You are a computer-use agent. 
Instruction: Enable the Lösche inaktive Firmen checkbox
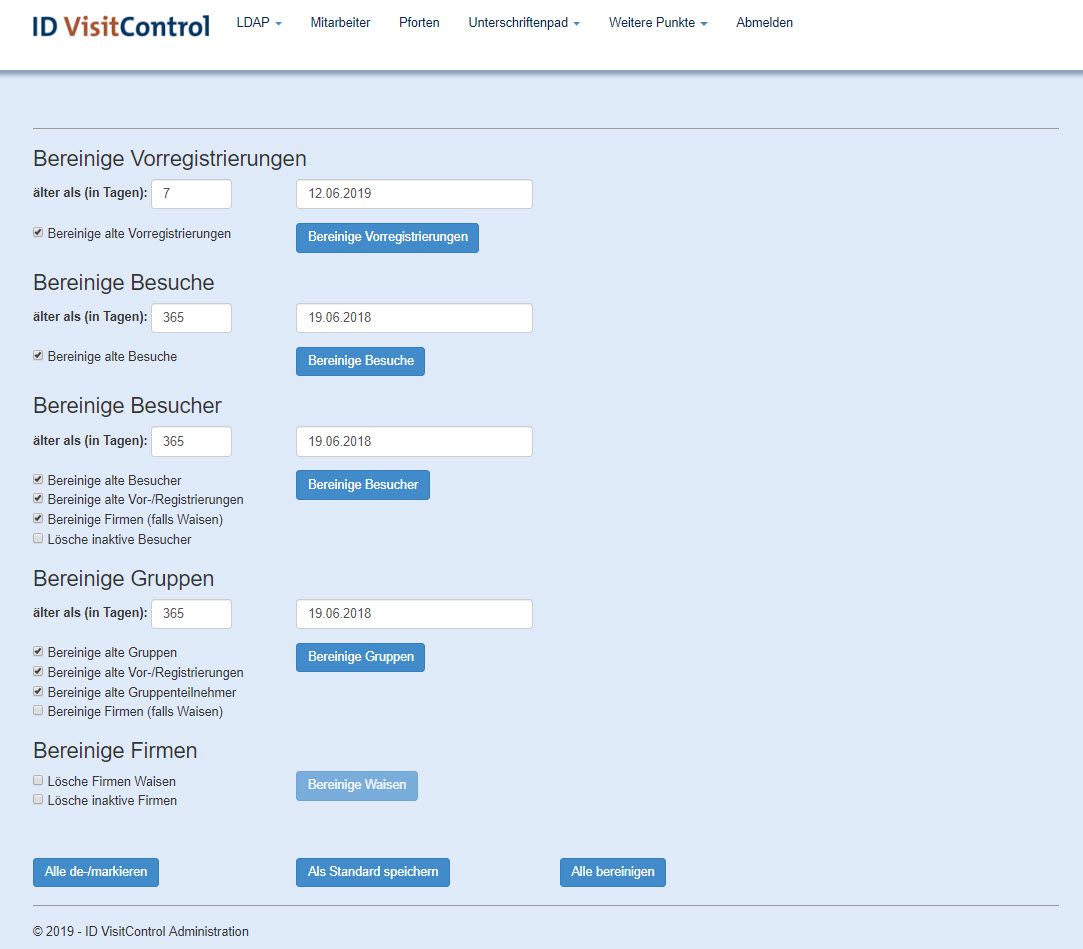[38, 799]
